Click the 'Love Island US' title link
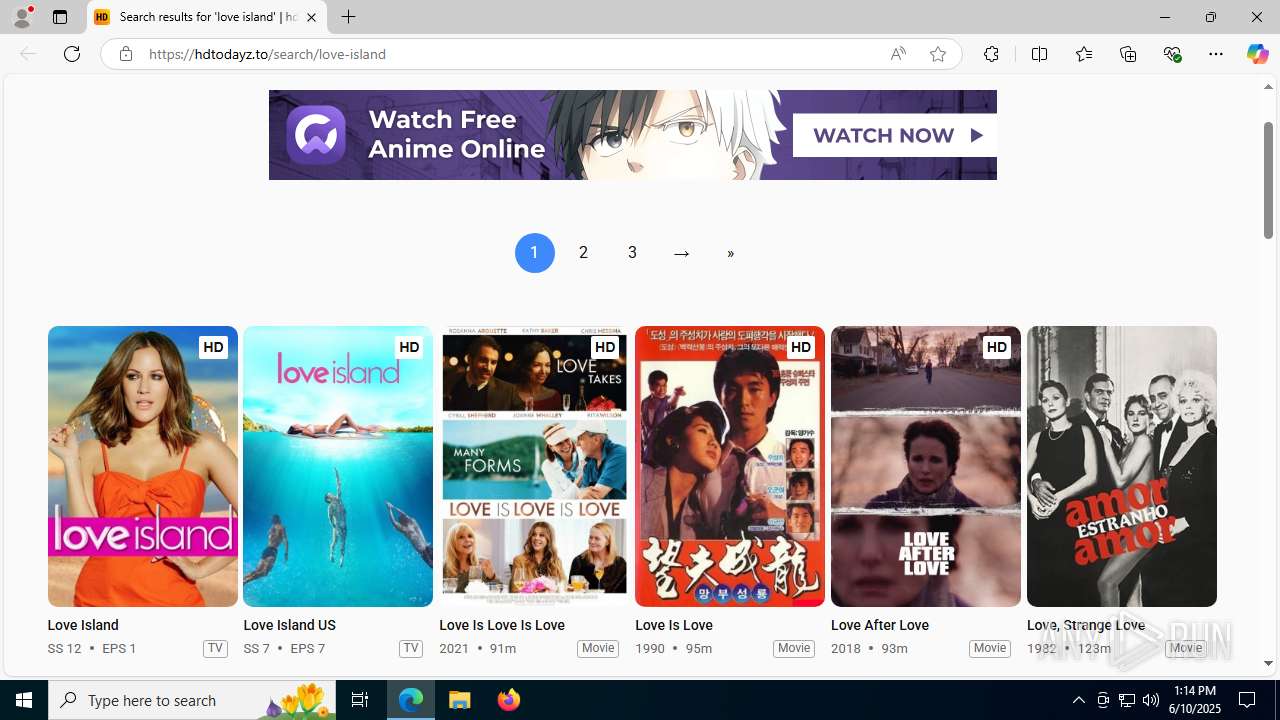The width and height of the screenshot is (1280, 720). tap(289, 625)
